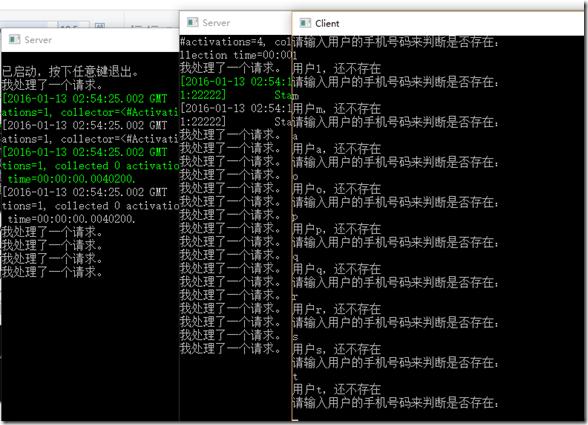Click 'llection time=00:00' line in middle Server
This screenshot has height=425, width=588.
(x=236, y=55)
